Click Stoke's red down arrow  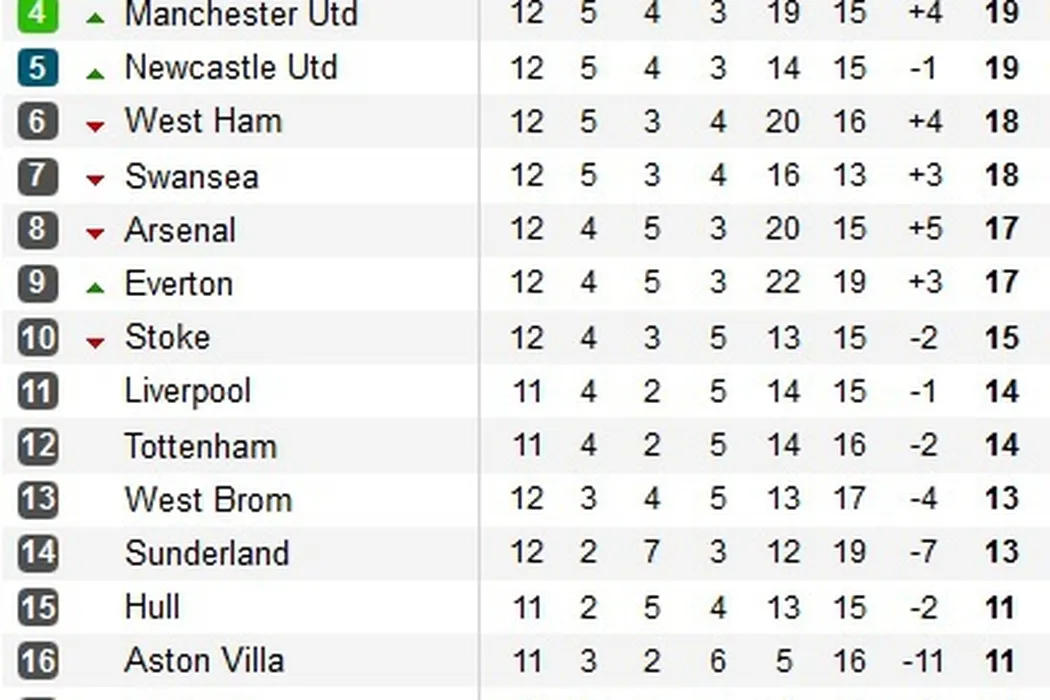95,342
